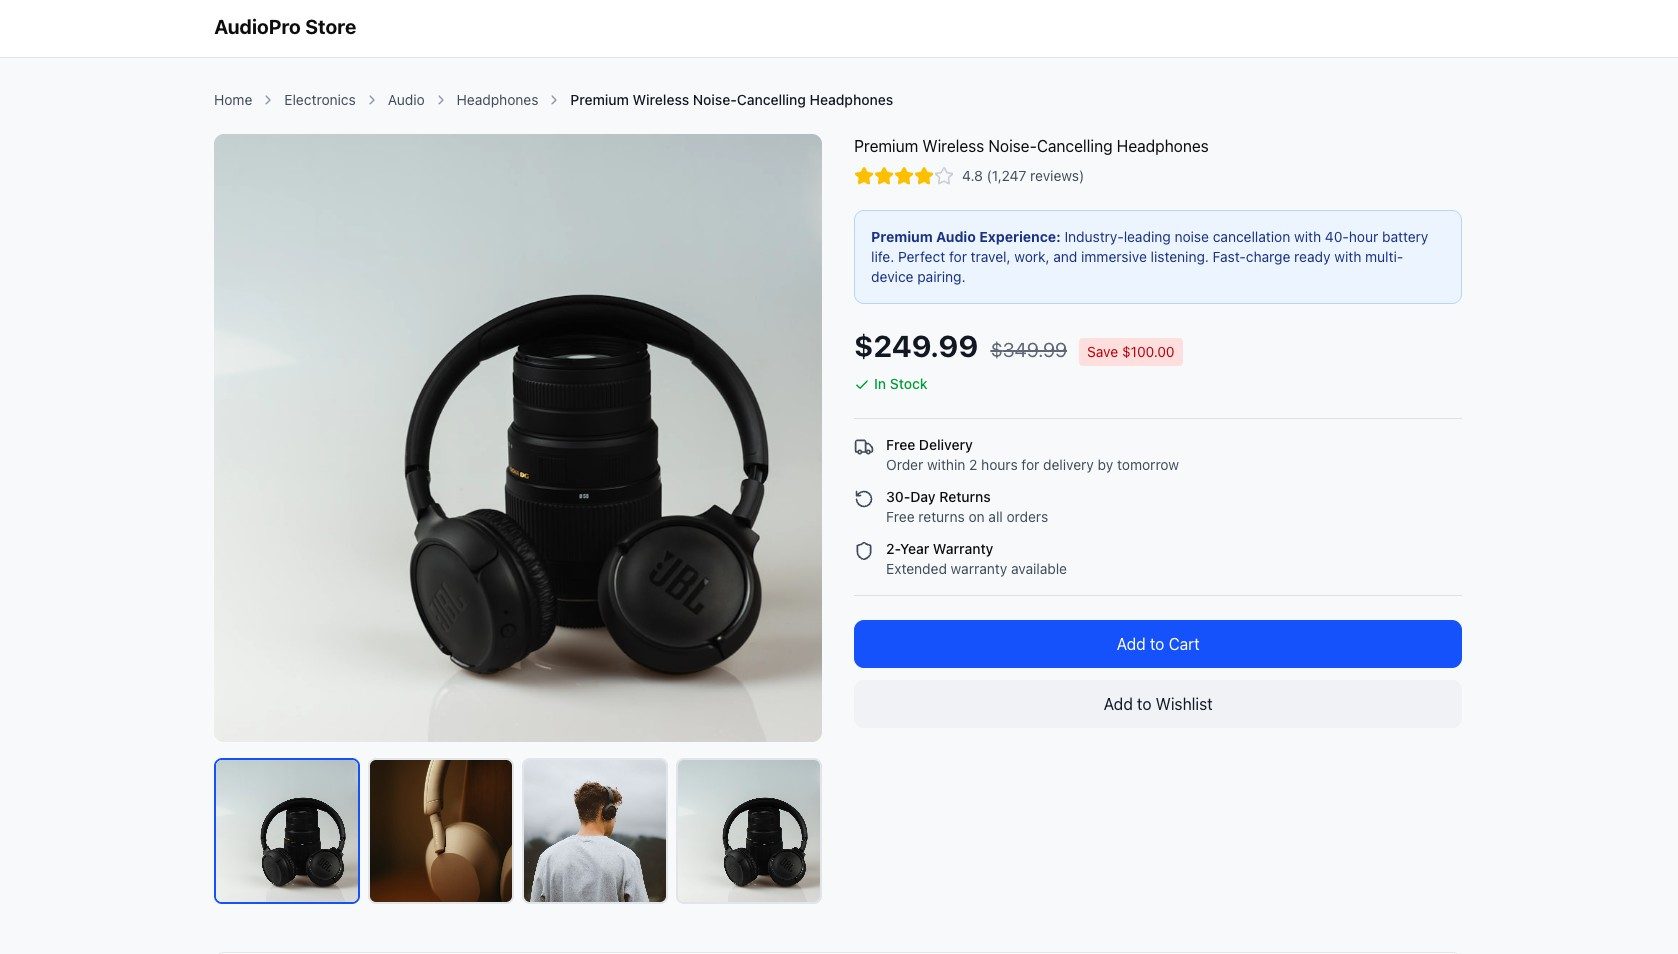Click the Save $100.00 badge
The height and width of the screenshot is (954, 1678).
pyautogui.click(x=1130, y=352)
